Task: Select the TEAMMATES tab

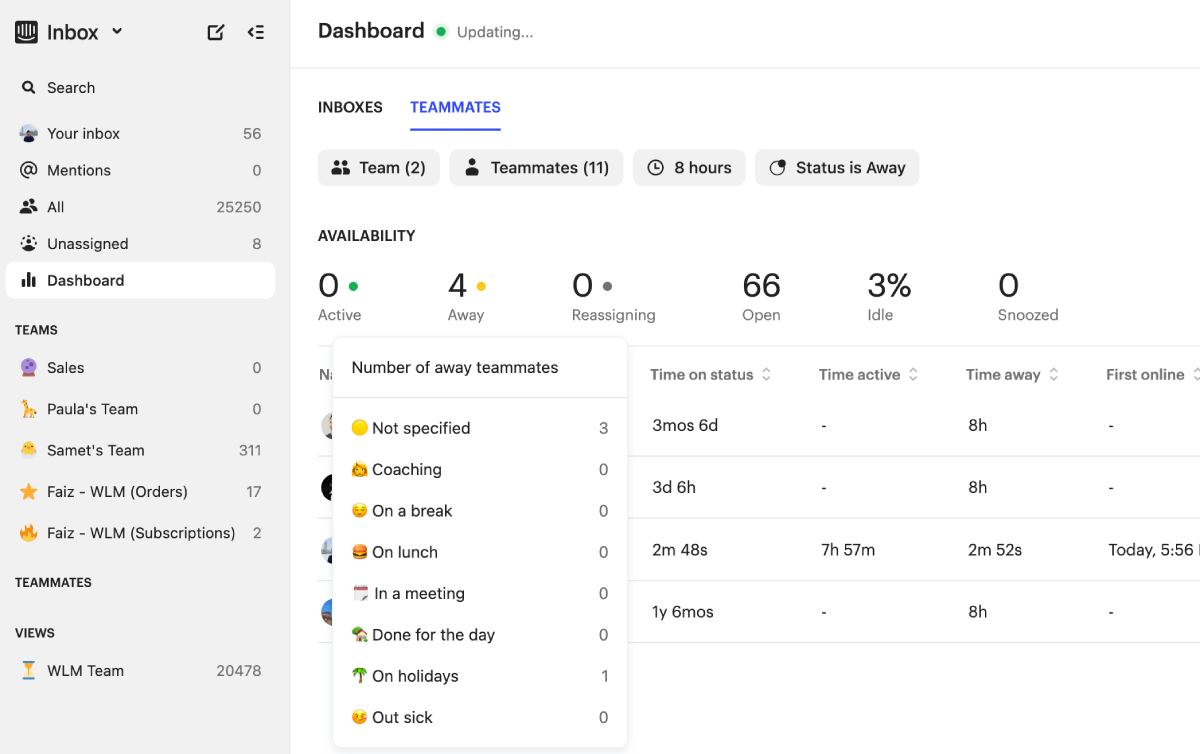Action: 455,107
